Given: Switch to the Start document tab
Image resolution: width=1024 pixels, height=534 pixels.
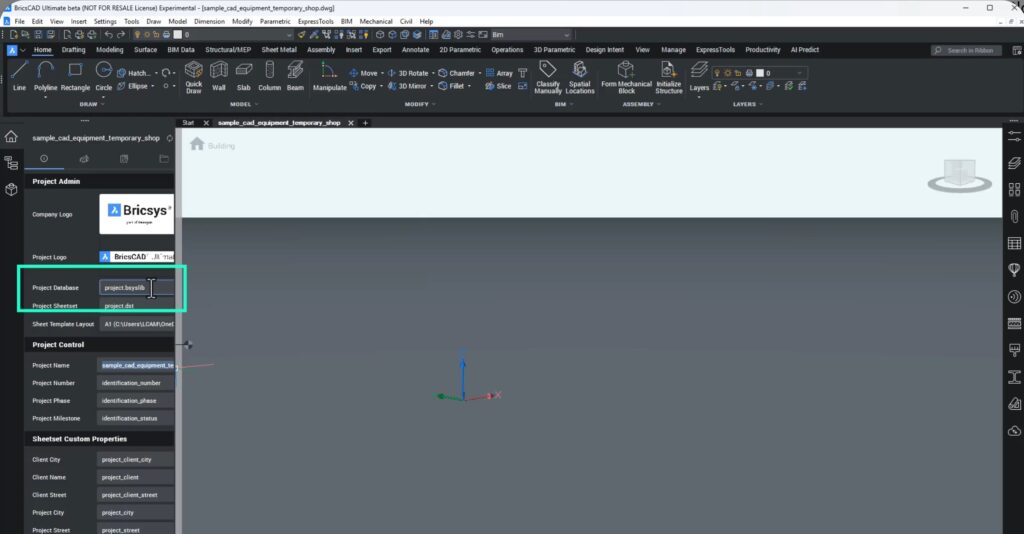Looking at the screenshot, I should (188, 123).
